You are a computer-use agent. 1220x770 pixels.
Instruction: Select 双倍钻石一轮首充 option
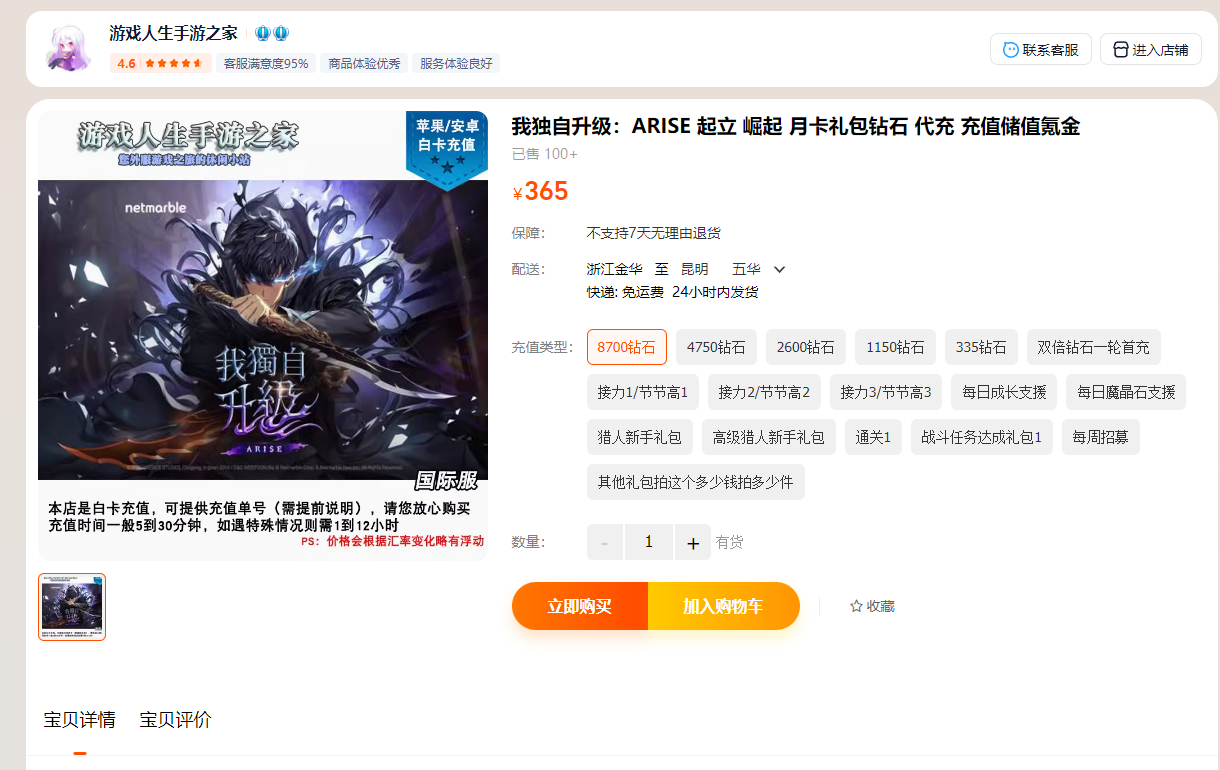1094,347
